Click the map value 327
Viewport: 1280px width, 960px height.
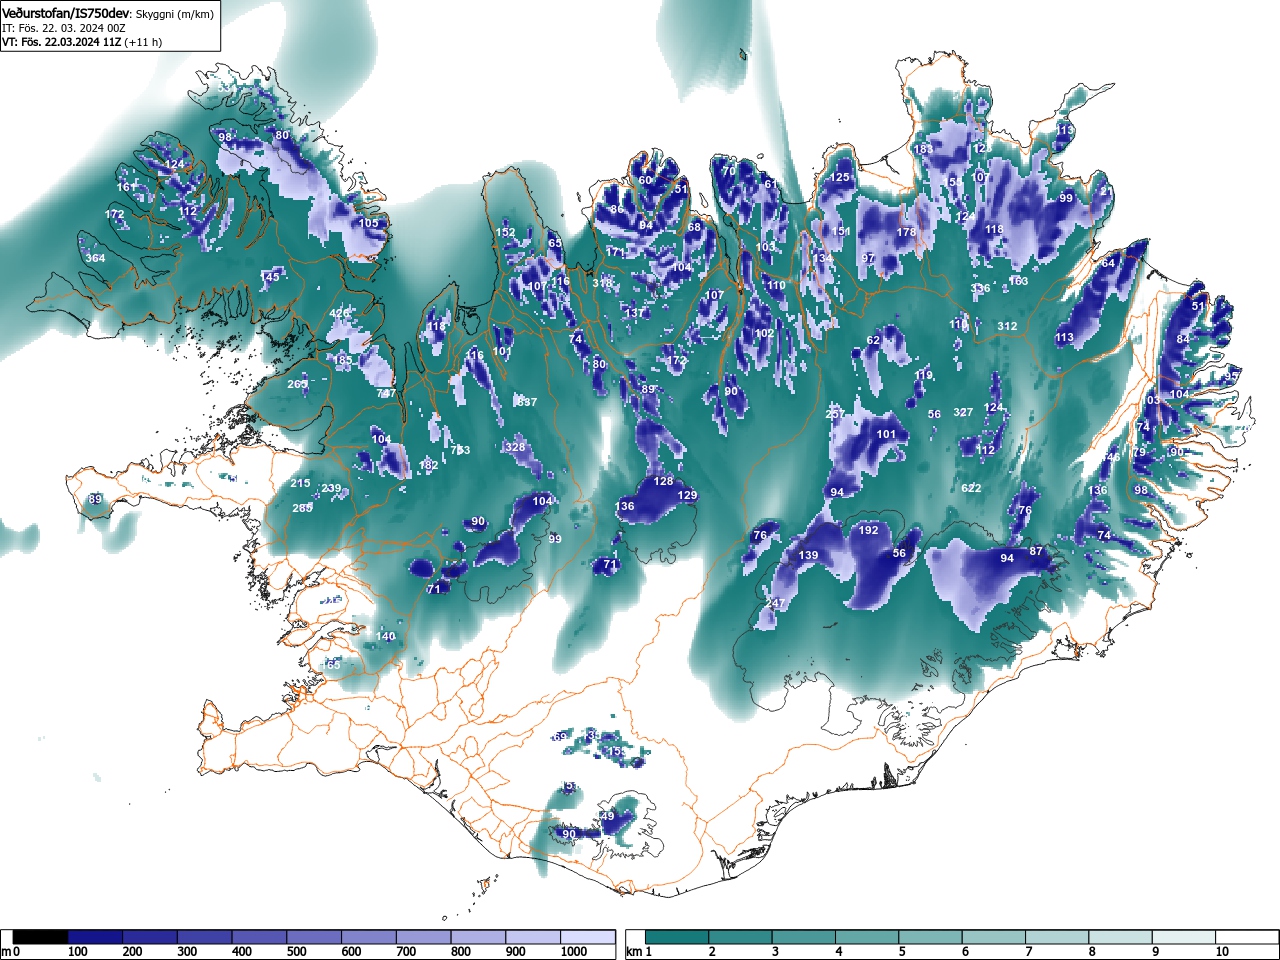click(963, 412)
